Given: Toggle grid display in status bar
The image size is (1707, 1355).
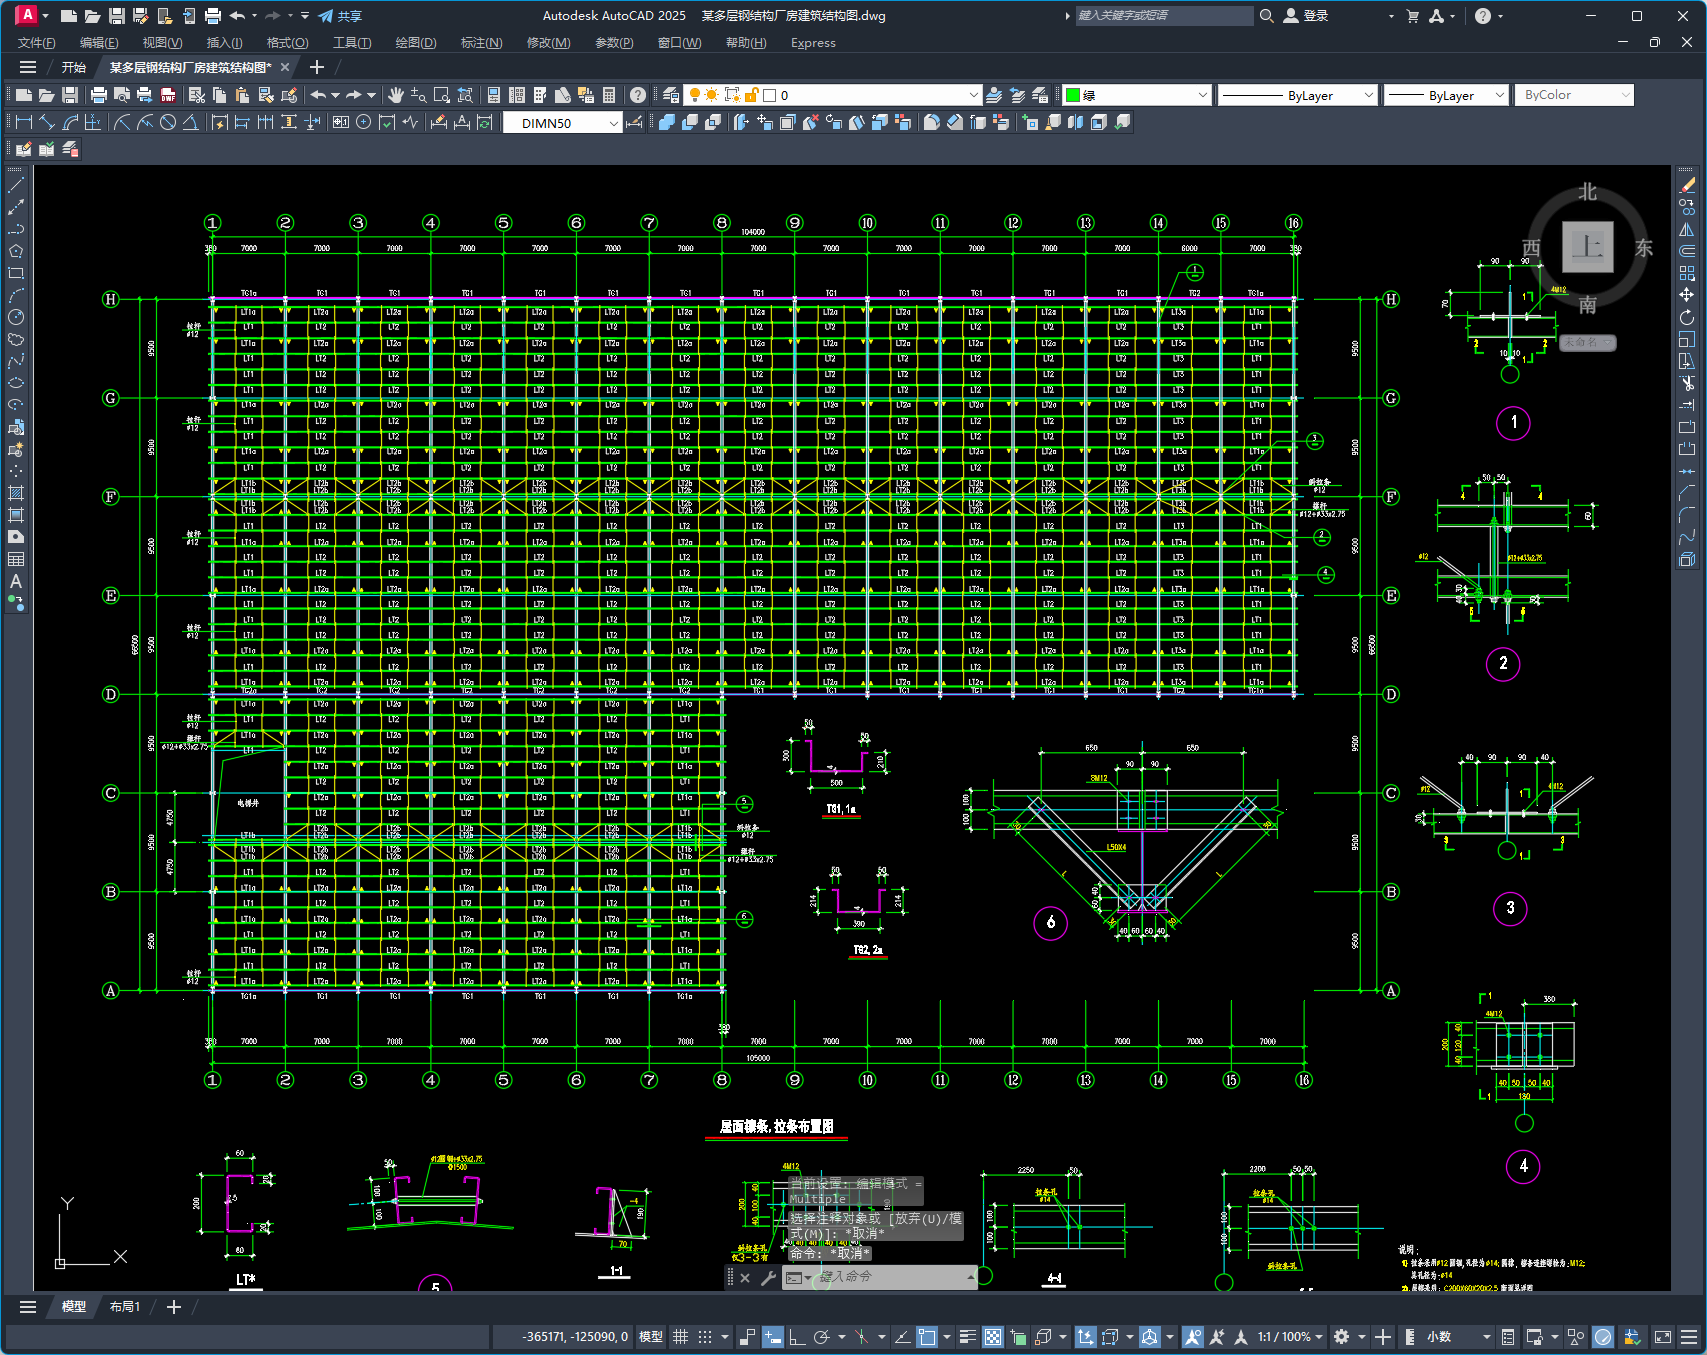Looking at the screenshot, I should click(680, 1337).
